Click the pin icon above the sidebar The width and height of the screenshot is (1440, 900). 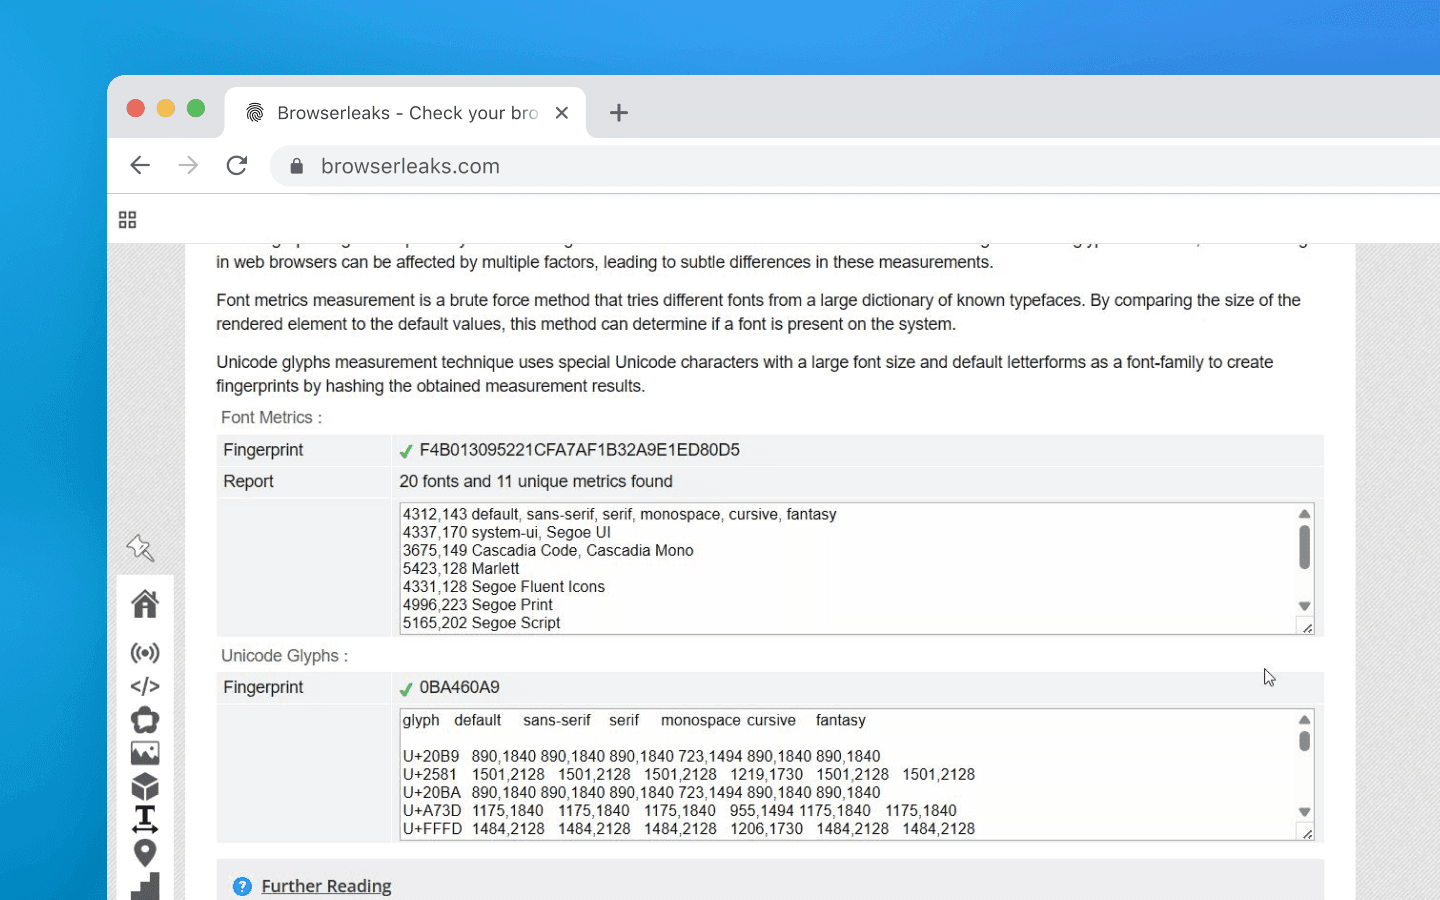click(x=140, y=547)
